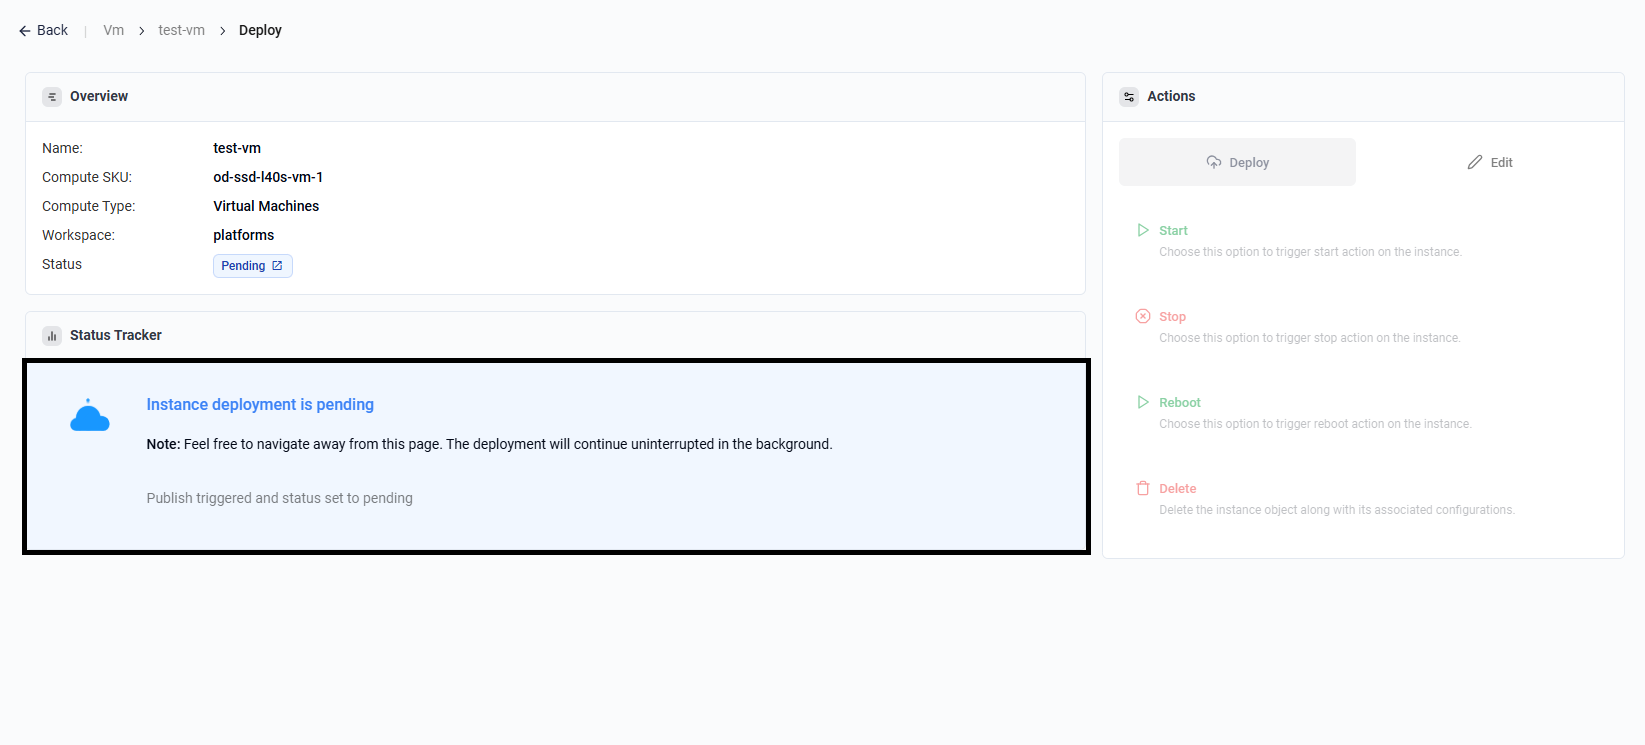This screenshot has width=1645, height=745.
Task: Click 'Publish triggered and status set to pending' text
Action: 279,498
